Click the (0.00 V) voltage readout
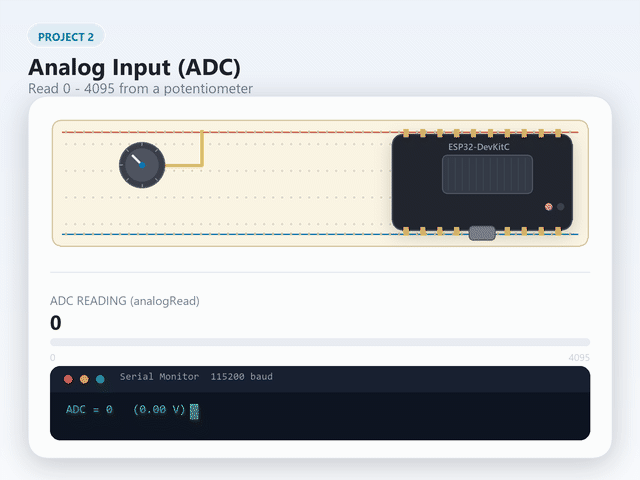 coord(160,409)
